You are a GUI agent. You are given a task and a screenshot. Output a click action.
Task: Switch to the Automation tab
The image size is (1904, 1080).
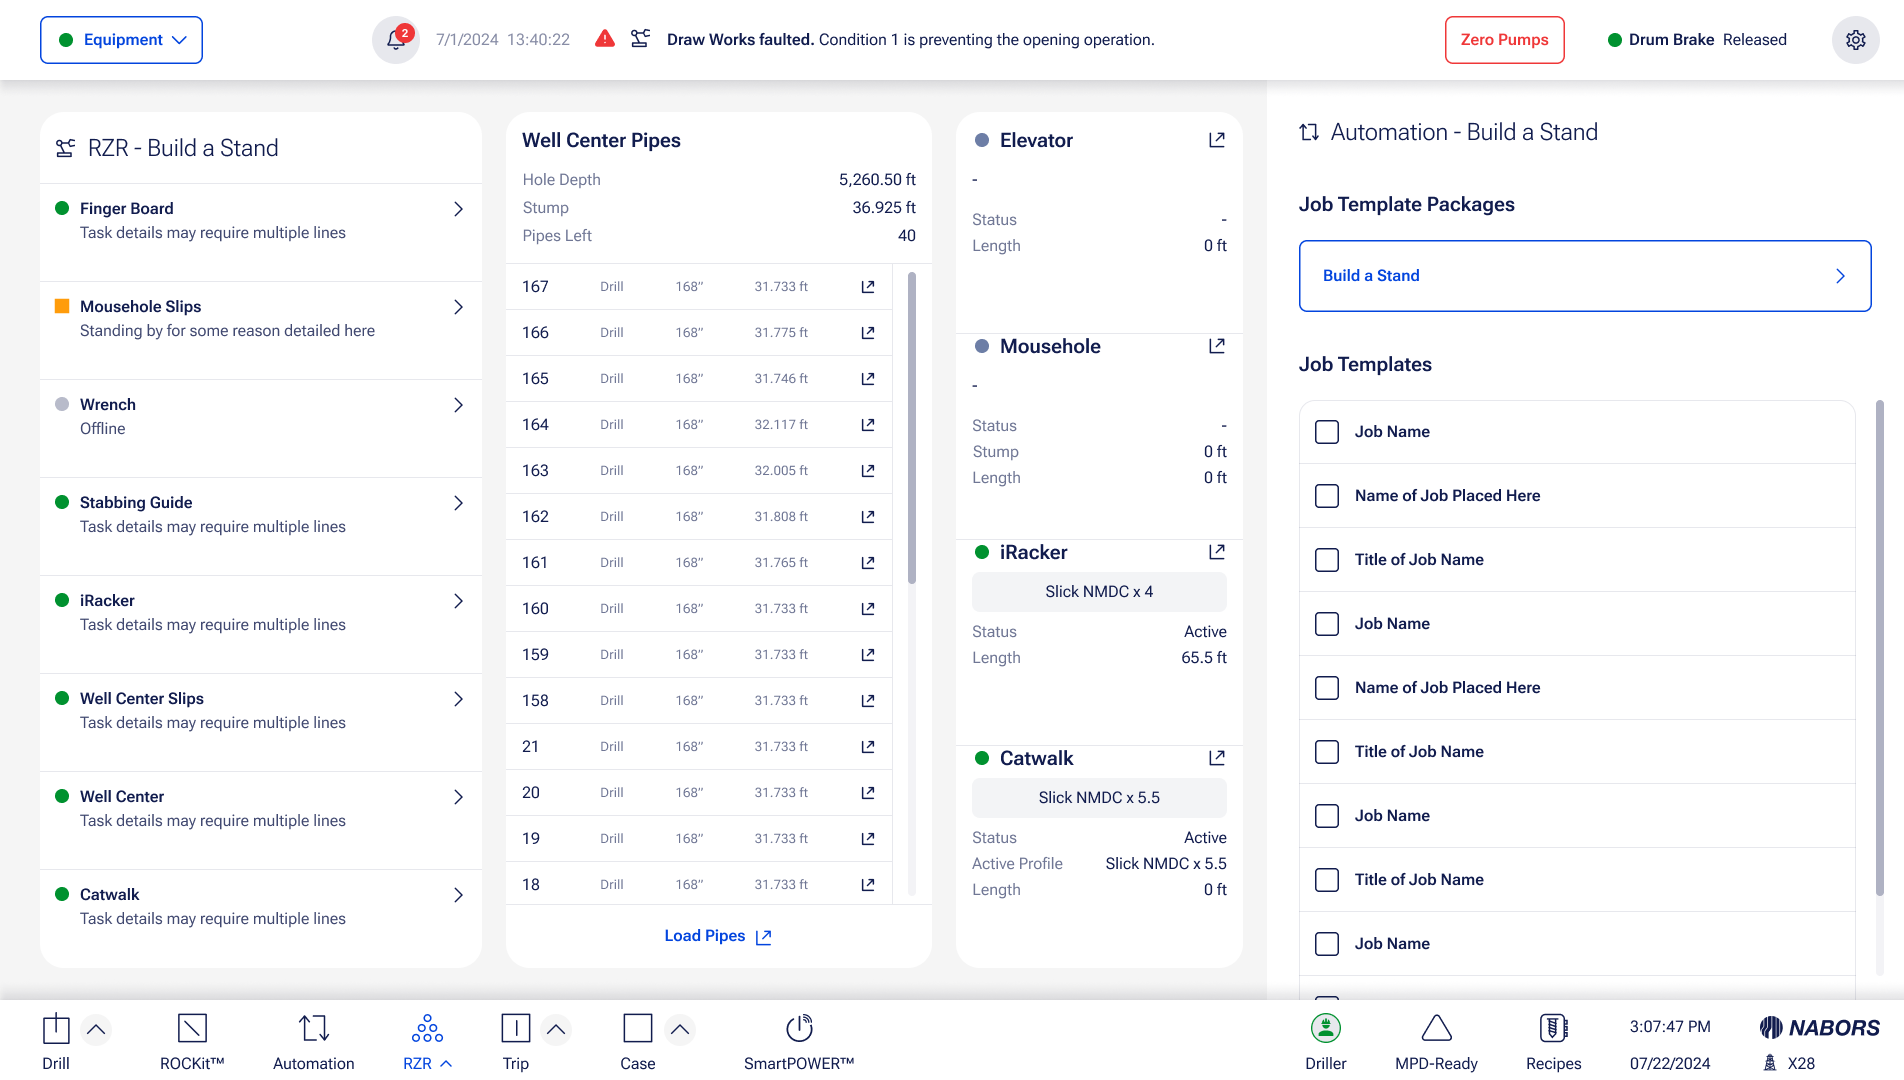[x=314, y=1041]
